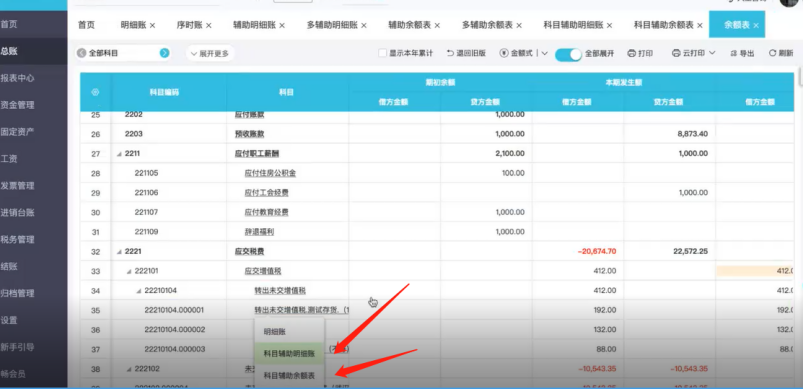803x389 pixels.
Task: Refresh the table with 刷新
Action: 781,53
